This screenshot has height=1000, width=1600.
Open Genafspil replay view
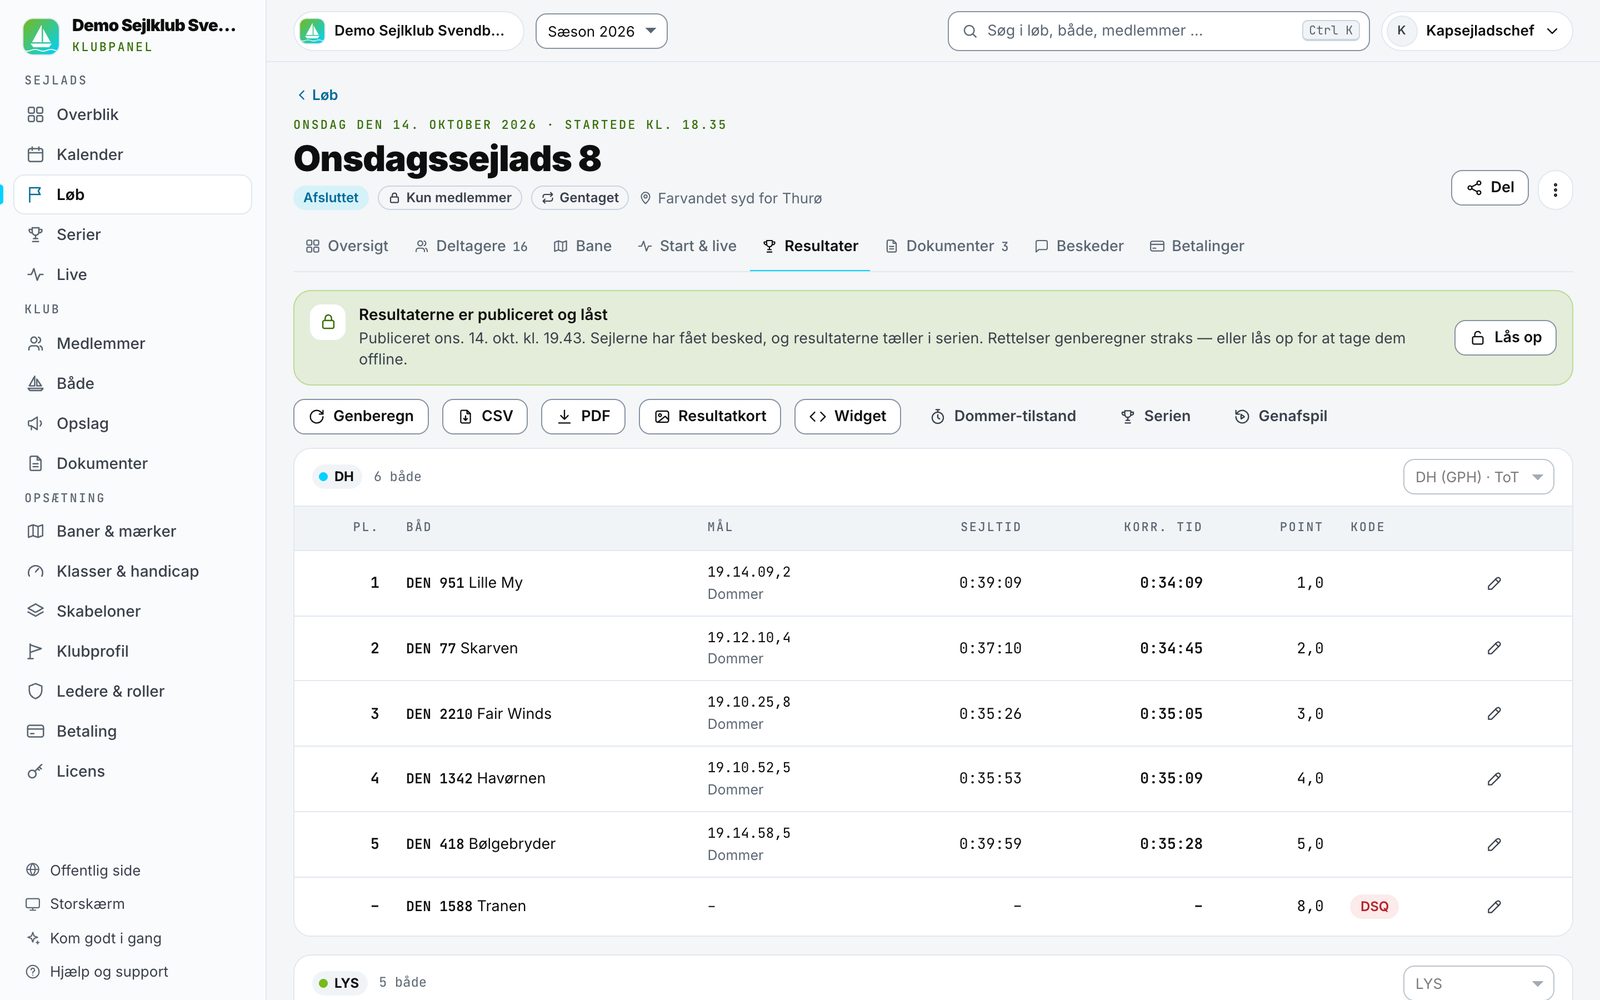coord(1281,416)
